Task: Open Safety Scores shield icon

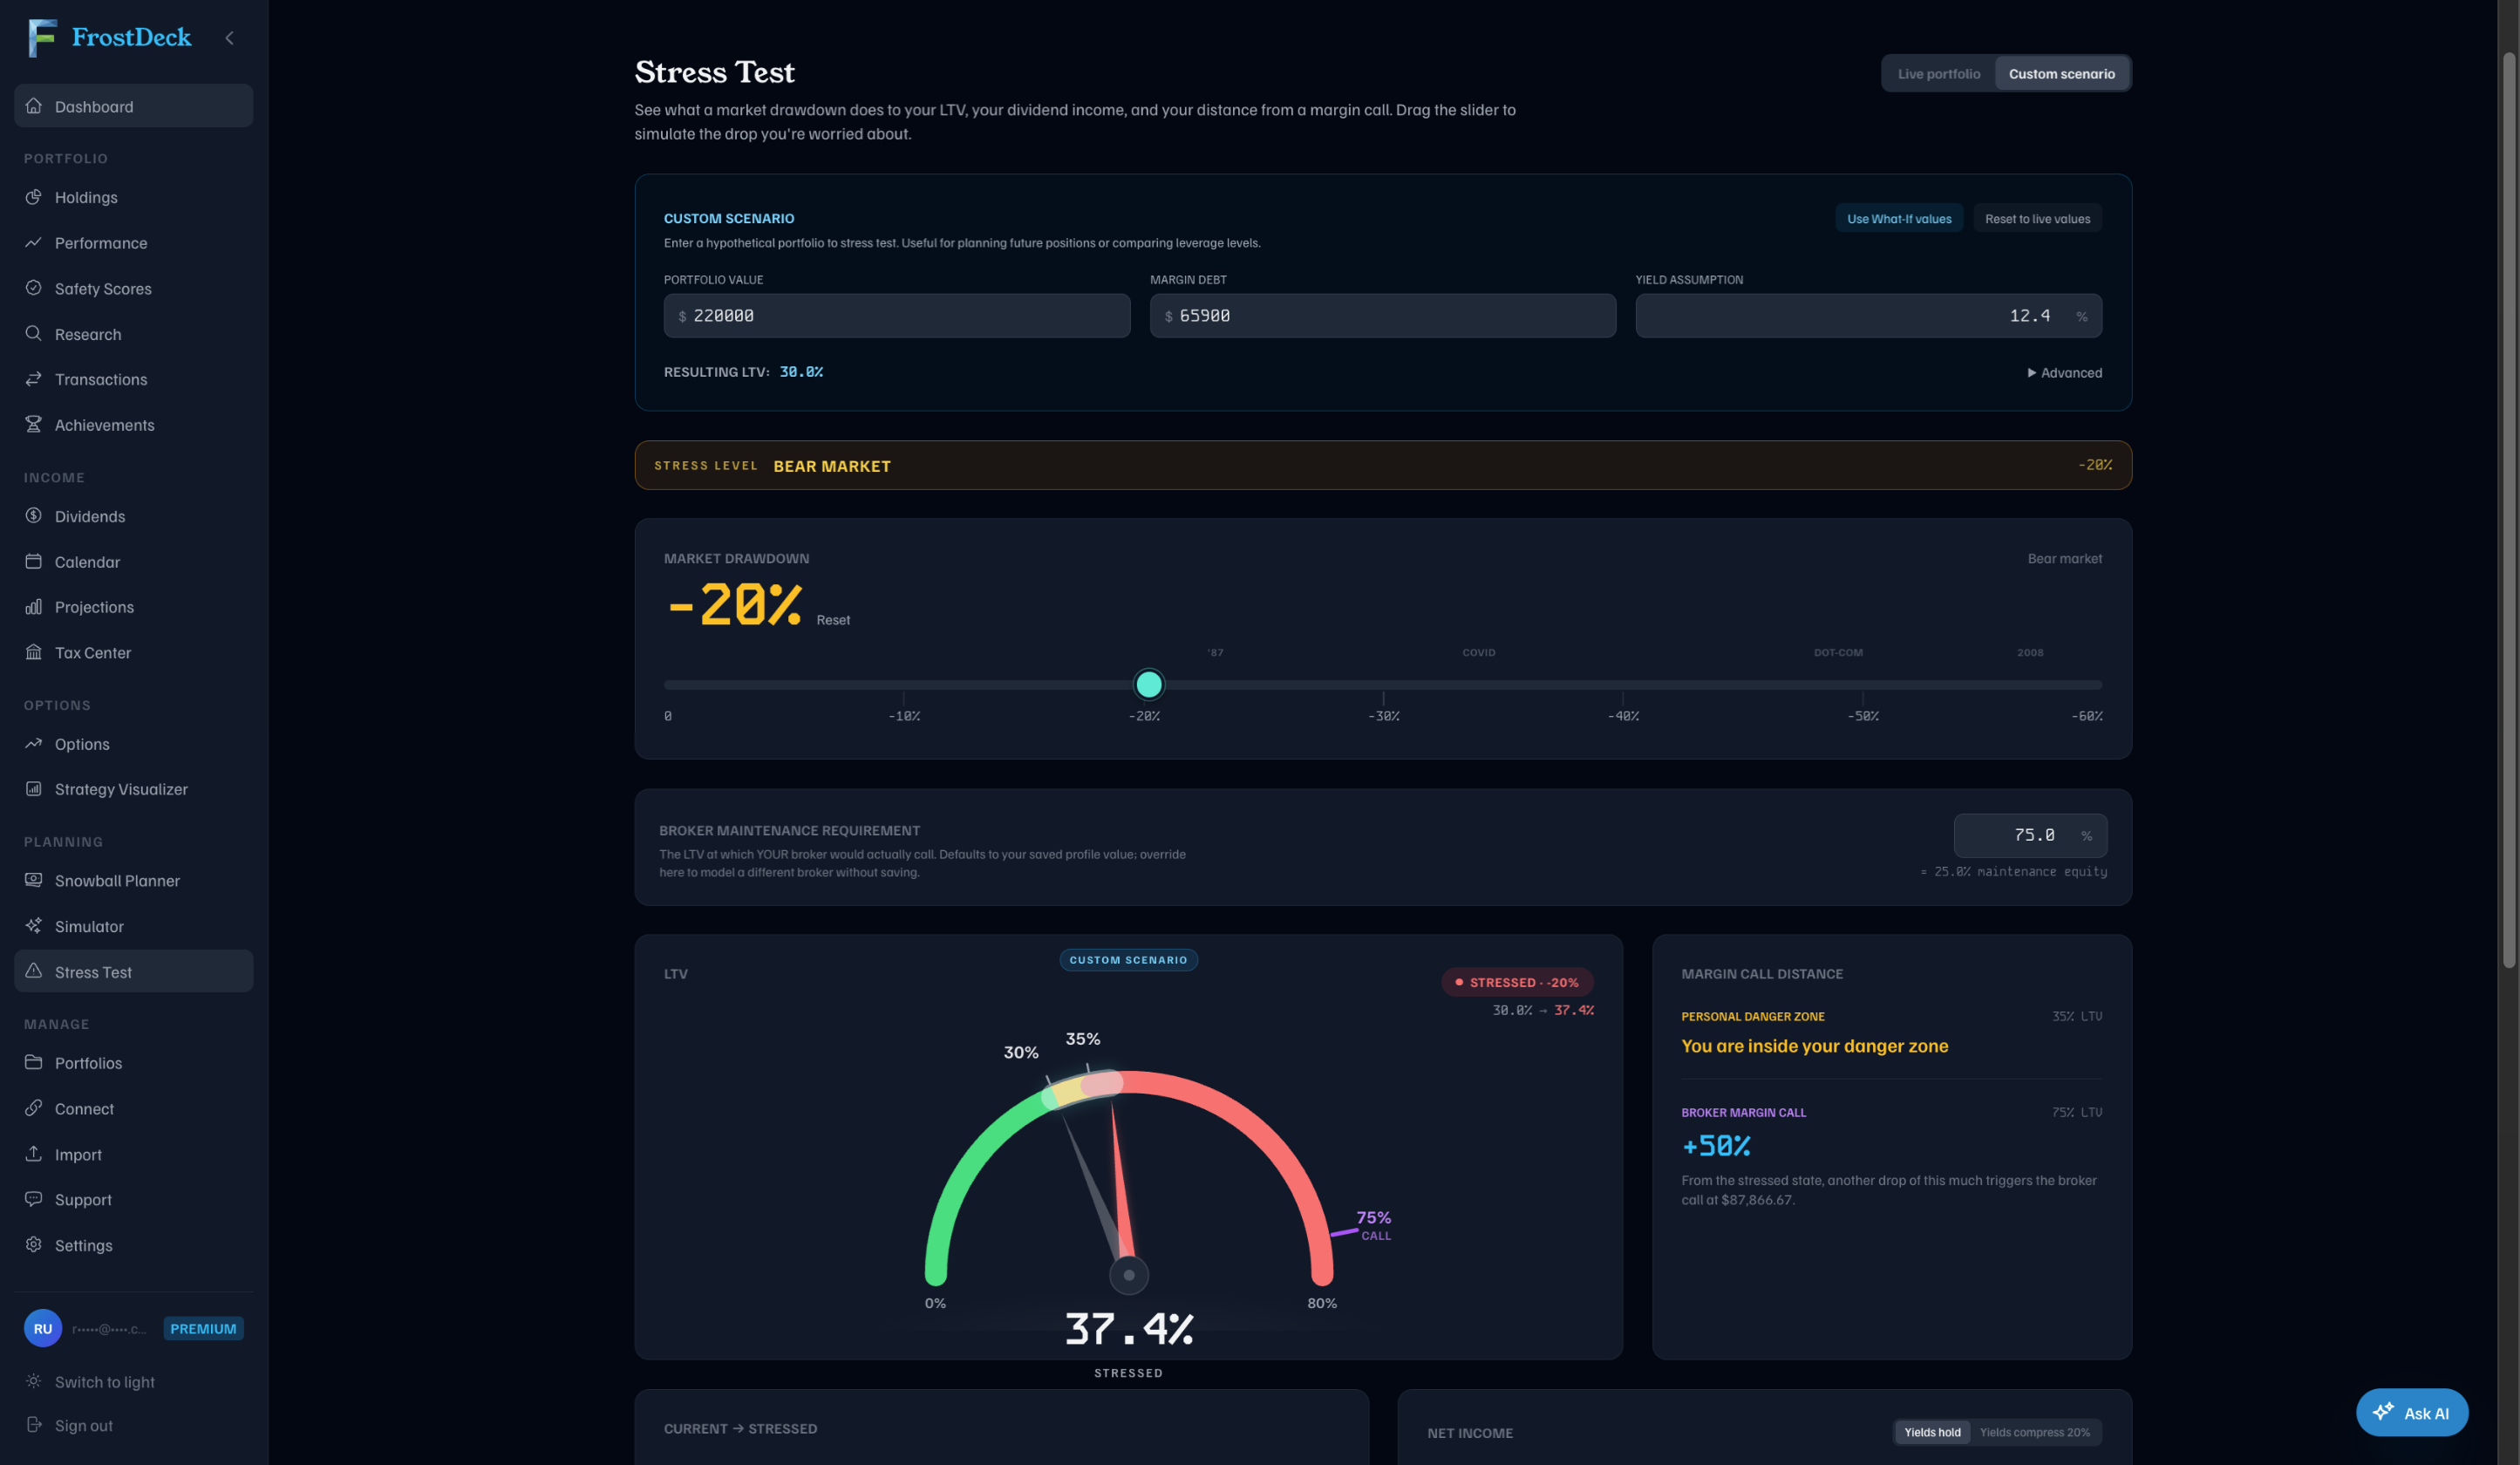Action: pos(34,288)
